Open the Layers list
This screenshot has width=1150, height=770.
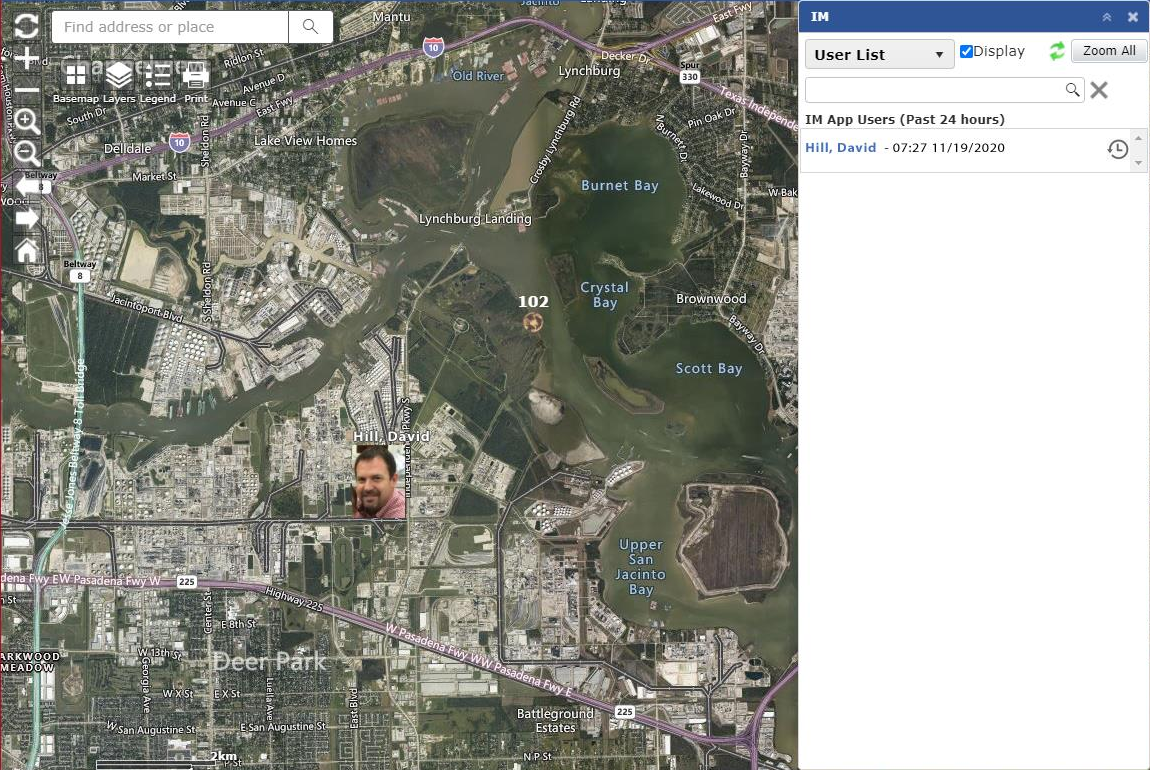click(x=119, y=78)
